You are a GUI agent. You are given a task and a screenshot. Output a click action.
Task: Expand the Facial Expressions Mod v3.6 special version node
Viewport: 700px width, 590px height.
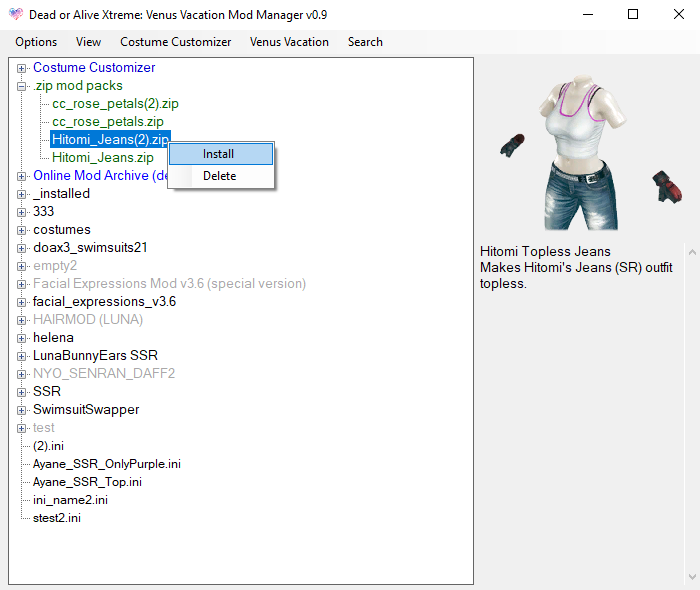point(21,284)
